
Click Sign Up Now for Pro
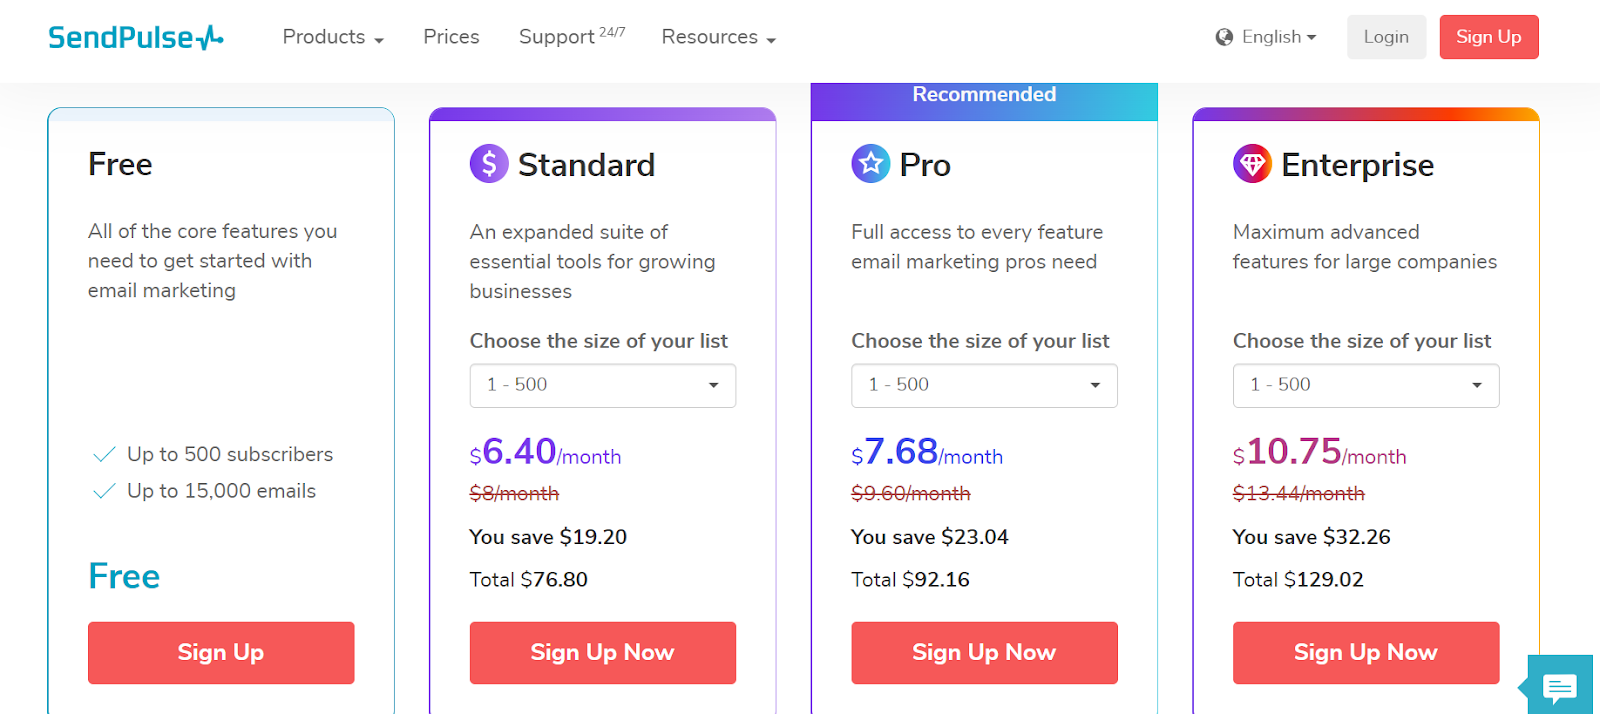pos(984,652)
